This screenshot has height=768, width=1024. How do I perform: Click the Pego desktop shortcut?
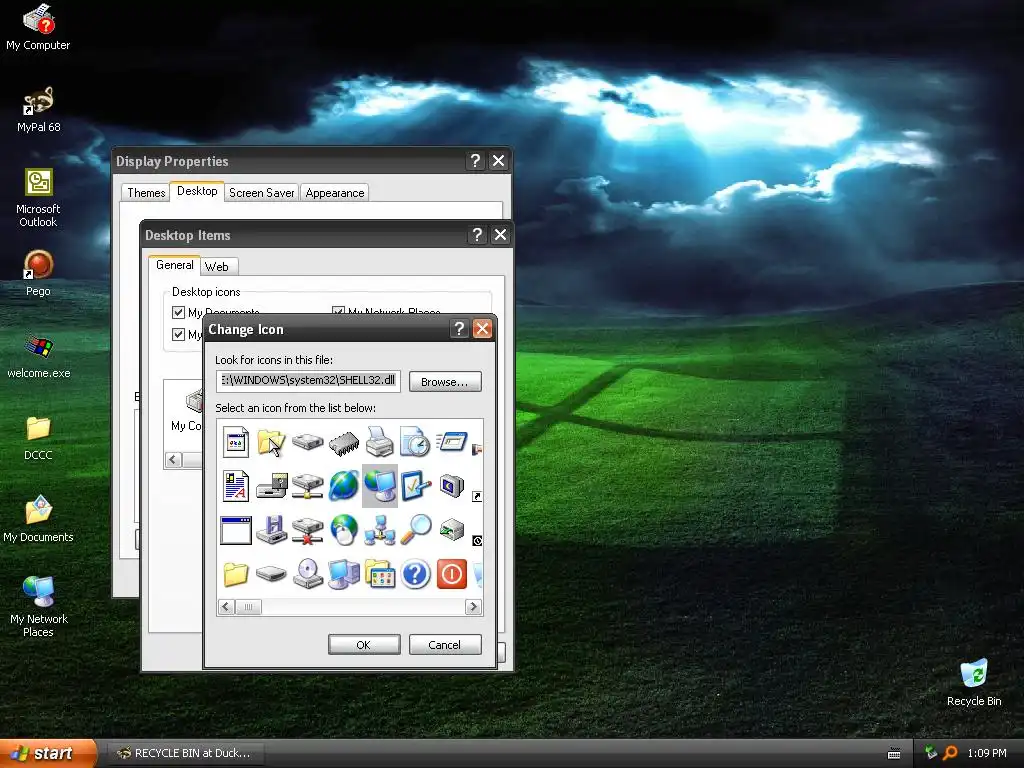[x=38, y=274]
